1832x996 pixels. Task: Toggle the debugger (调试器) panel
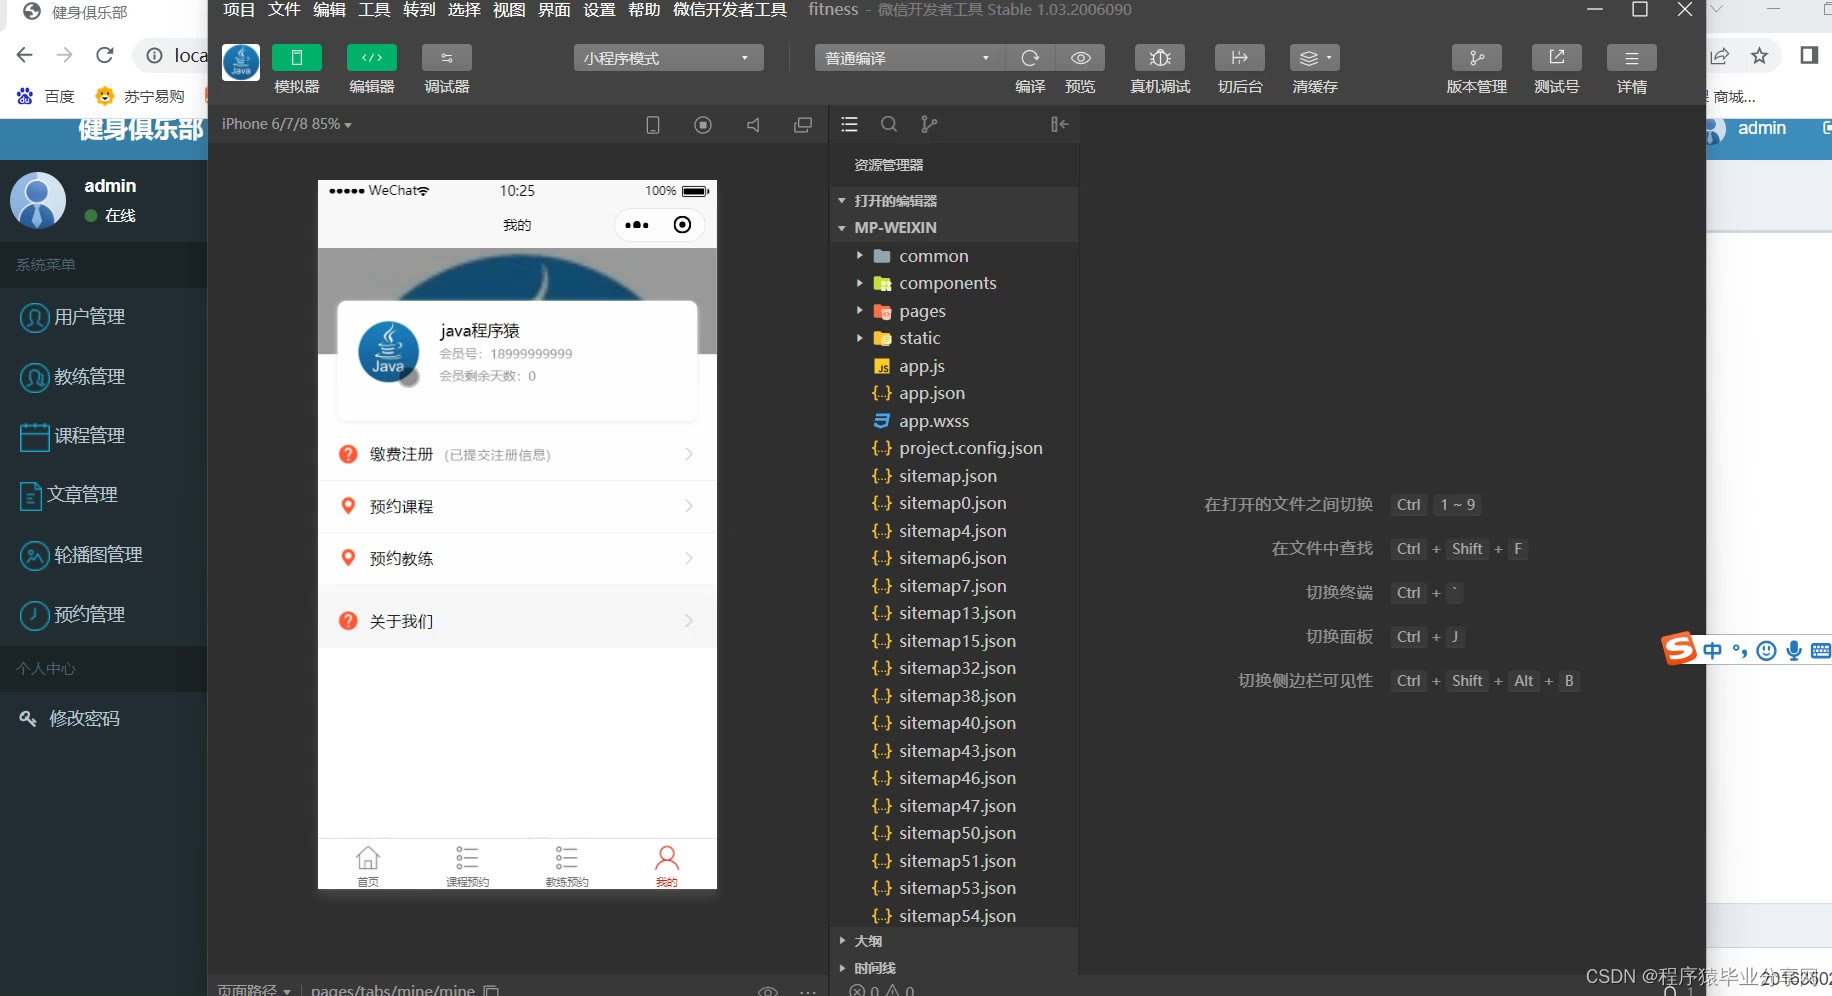(446, 58)
